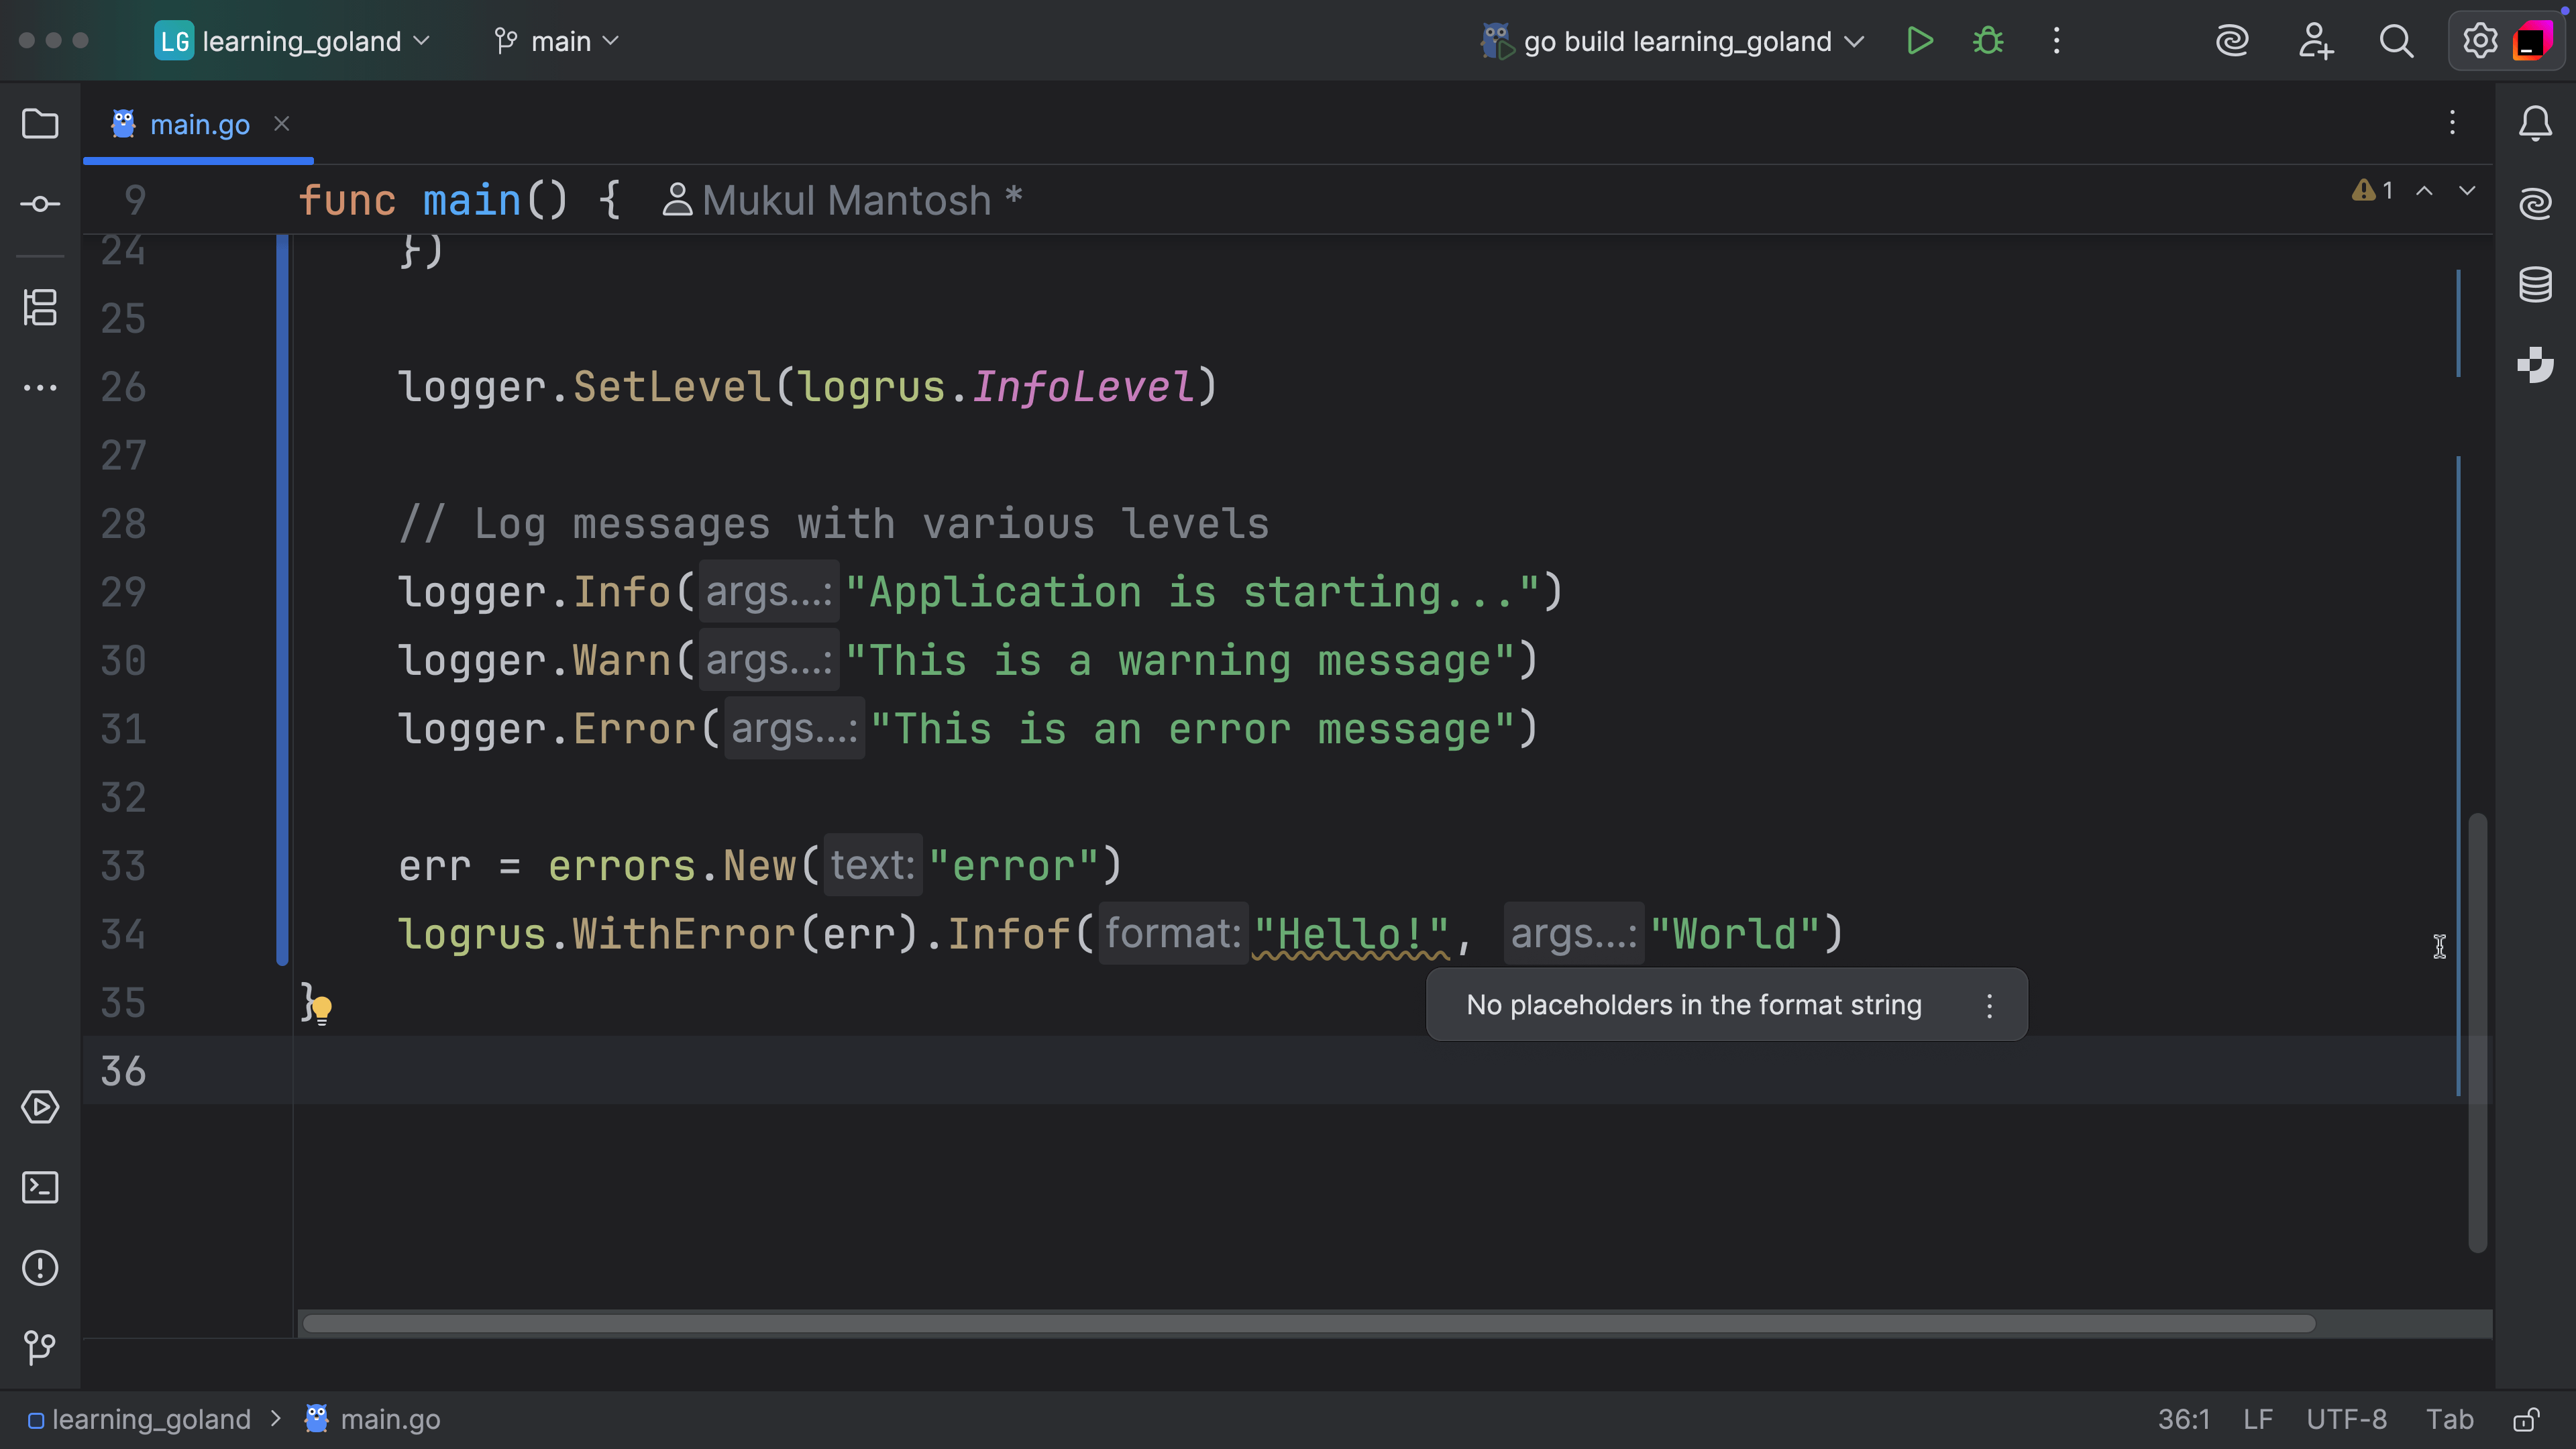
Task: Open IDE Settings via the gear icon
Action: (2478, 41)
